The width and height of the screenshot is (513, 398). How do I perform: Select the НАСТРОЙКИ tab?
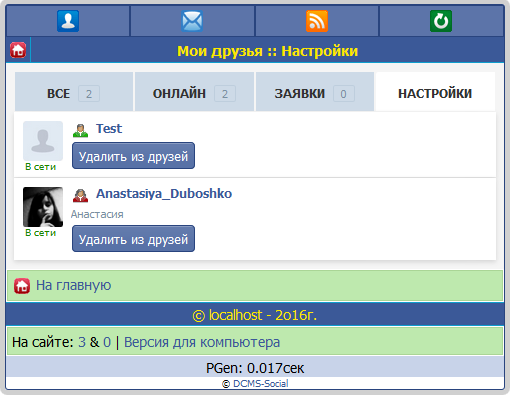pos(435,92)
